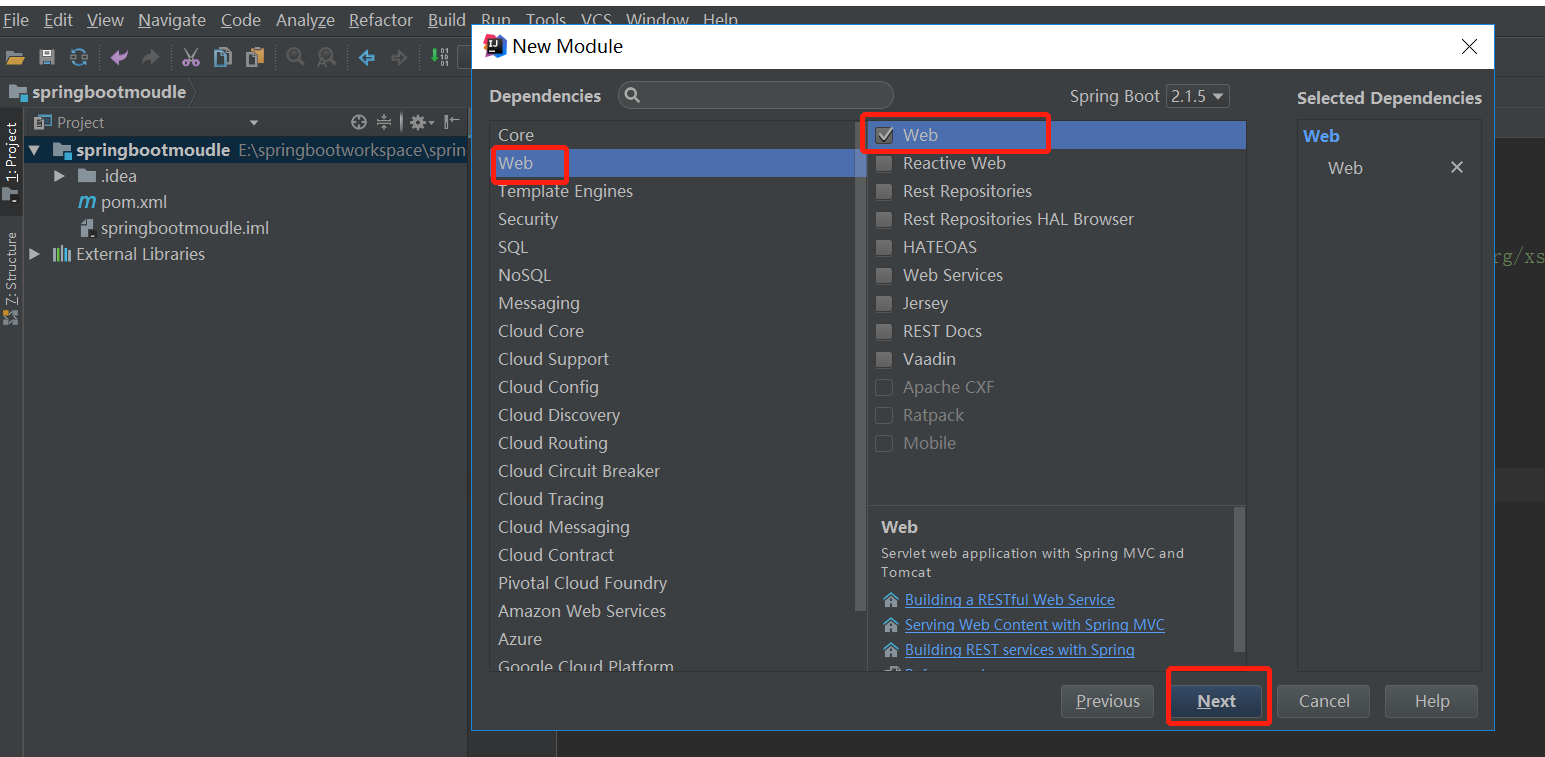This screenshot has width=1545, height=757.
Task: Open the Serving Web Content with Spring MVC link
Action: tap(1034, 624)
